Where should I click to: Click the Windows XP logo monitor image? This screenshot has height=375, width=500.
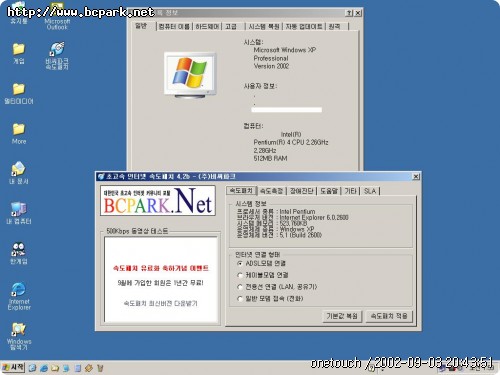pos(191,75)
